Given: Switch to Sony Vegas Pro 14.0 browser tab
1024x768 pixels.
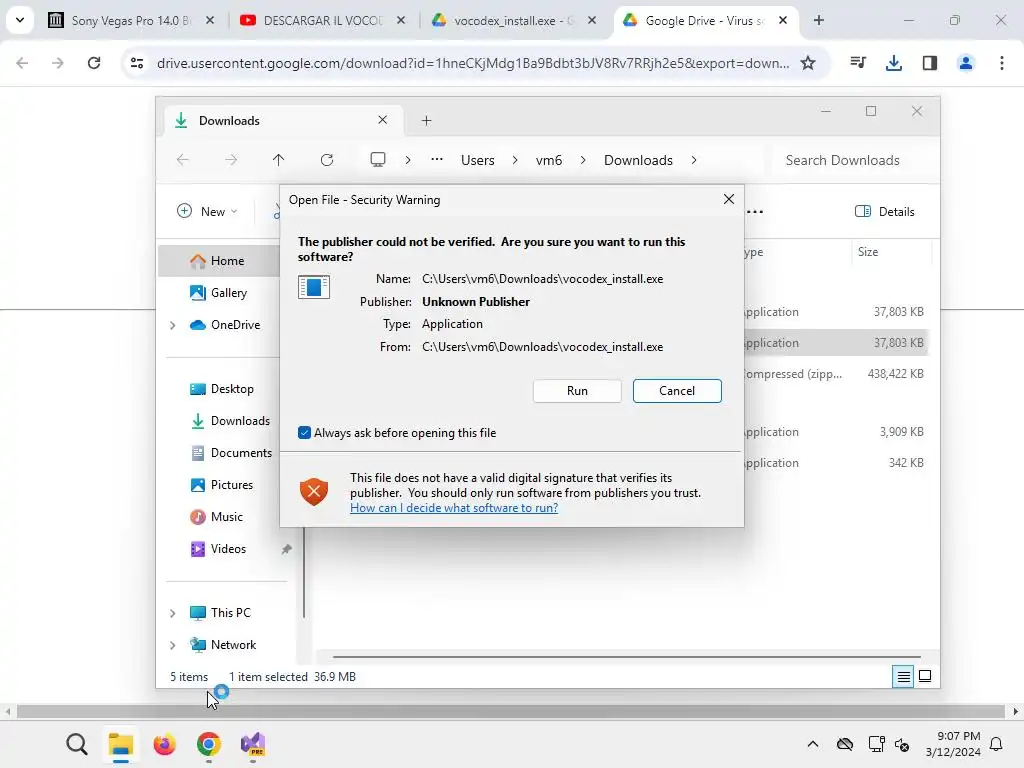Looking at the screenshot, I should click(131, 20).
